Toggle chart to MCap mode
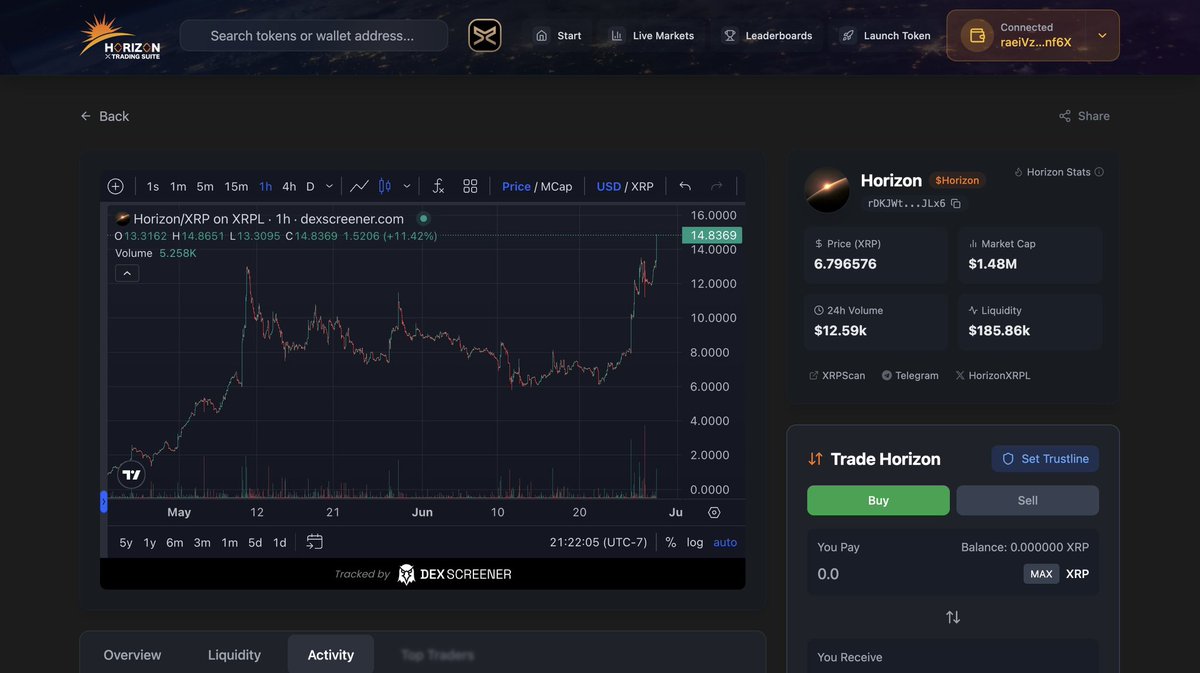Screen dimensions: 1200x673 557,186
